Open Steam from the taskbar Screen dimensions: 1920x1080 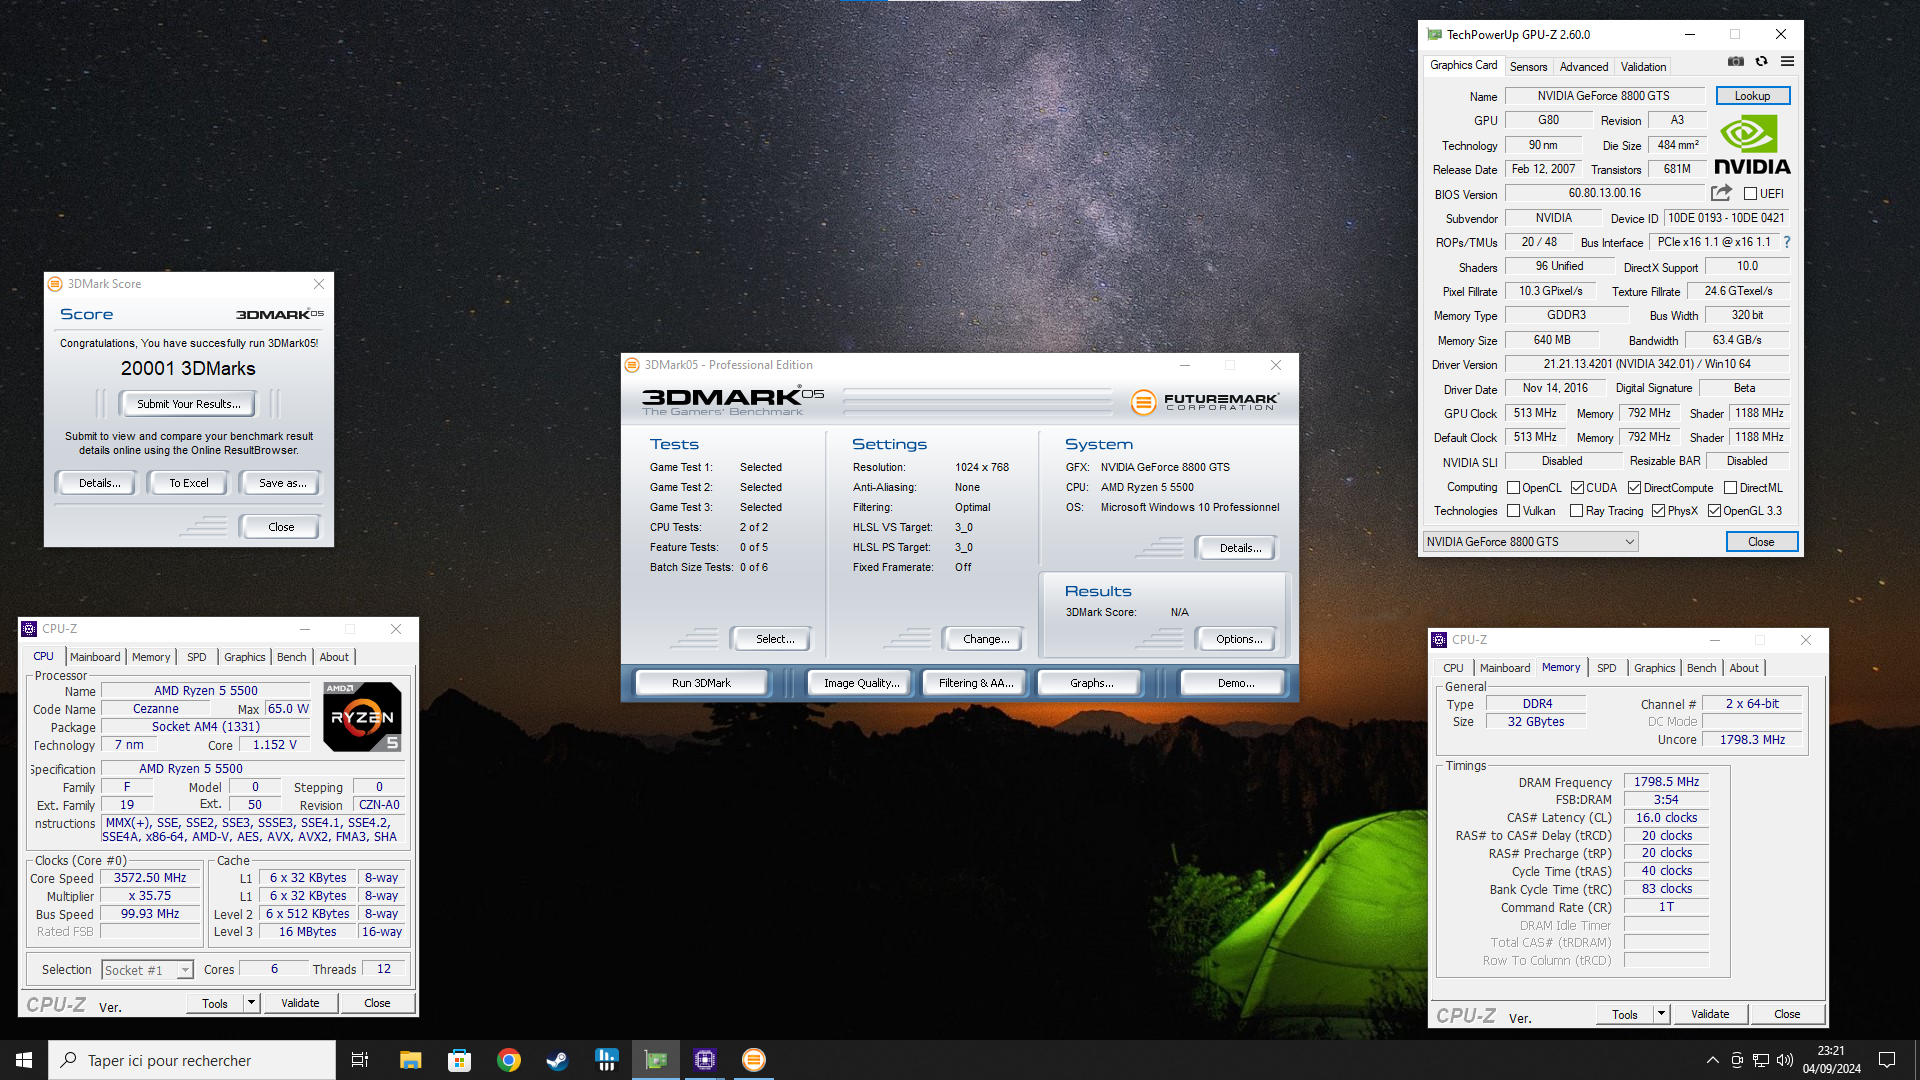point(557,1060)
